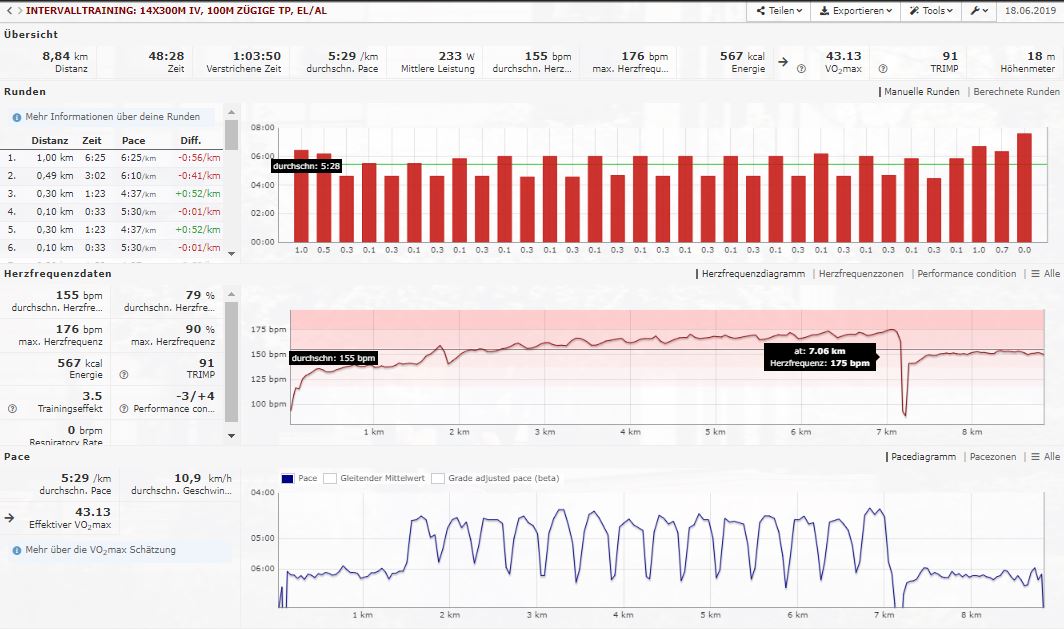Open the Exportieren dropdown menu
The image size is (1064, 629).
pos(851,11)
